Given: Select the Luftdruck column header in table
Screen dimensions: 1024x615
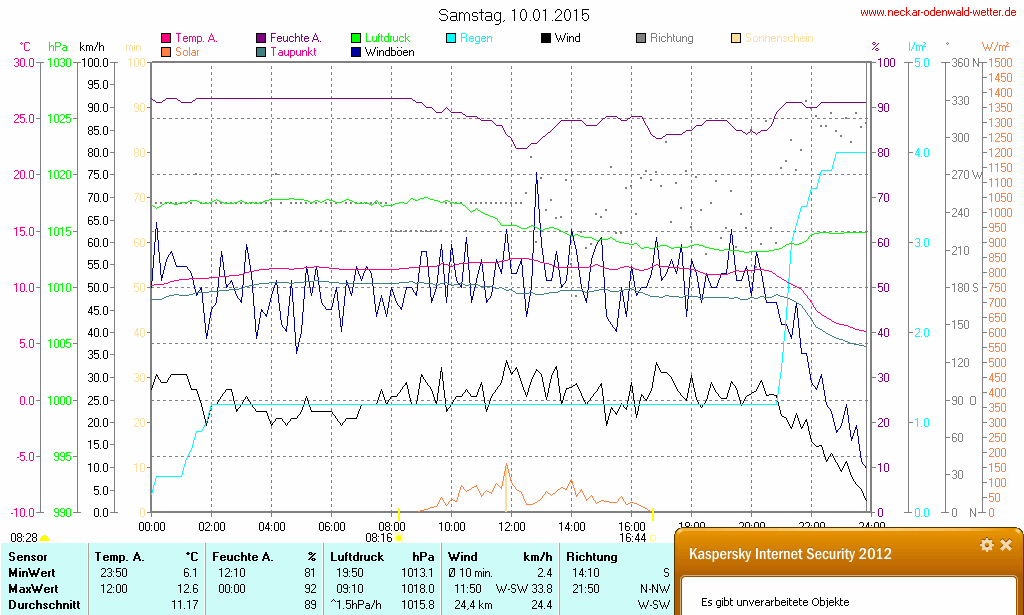Looking at the screenshot, I should pyautogui.click(x=354, y=557).
